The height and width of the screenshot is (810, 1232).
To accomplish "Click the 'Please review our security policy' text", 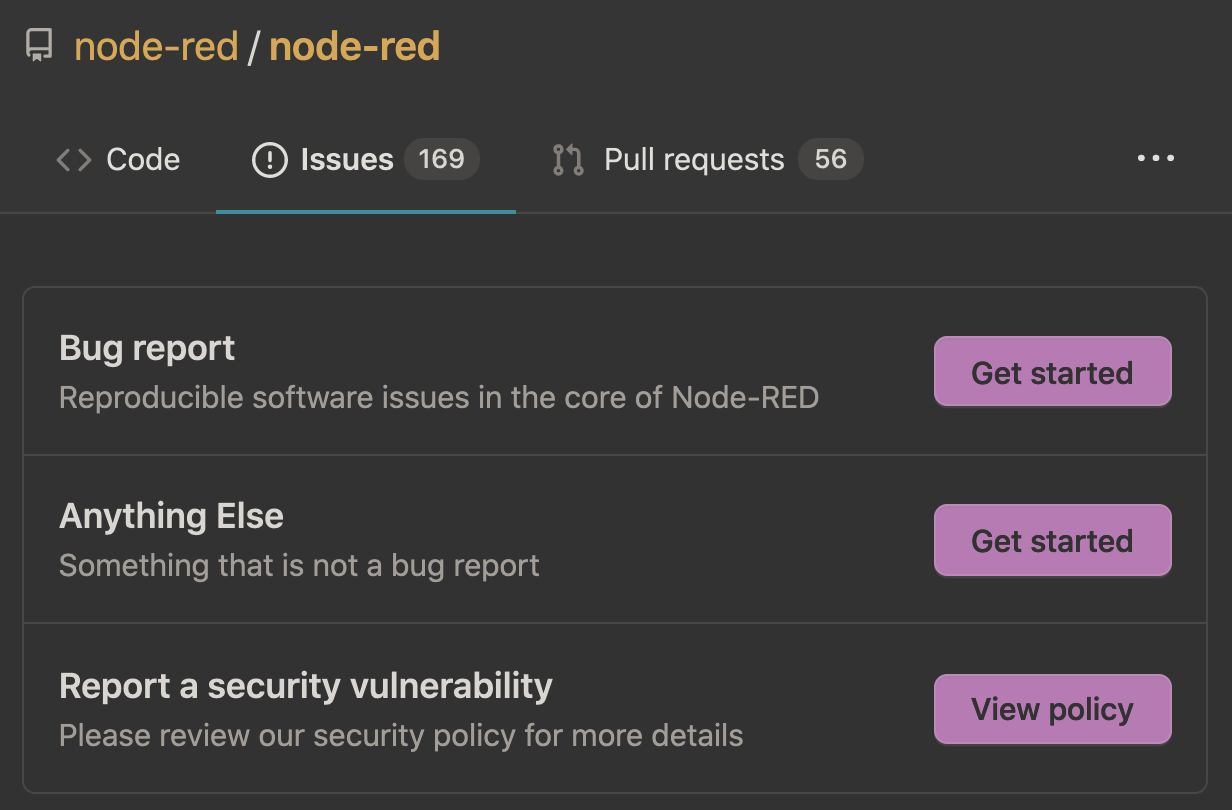I will click(401, 736).
